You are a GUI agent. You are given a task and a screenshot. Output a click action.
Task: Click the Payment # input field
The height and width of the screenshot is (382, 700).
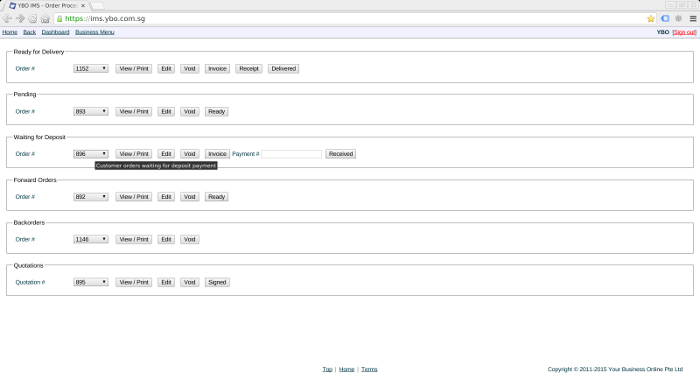(x=292, y=154)
